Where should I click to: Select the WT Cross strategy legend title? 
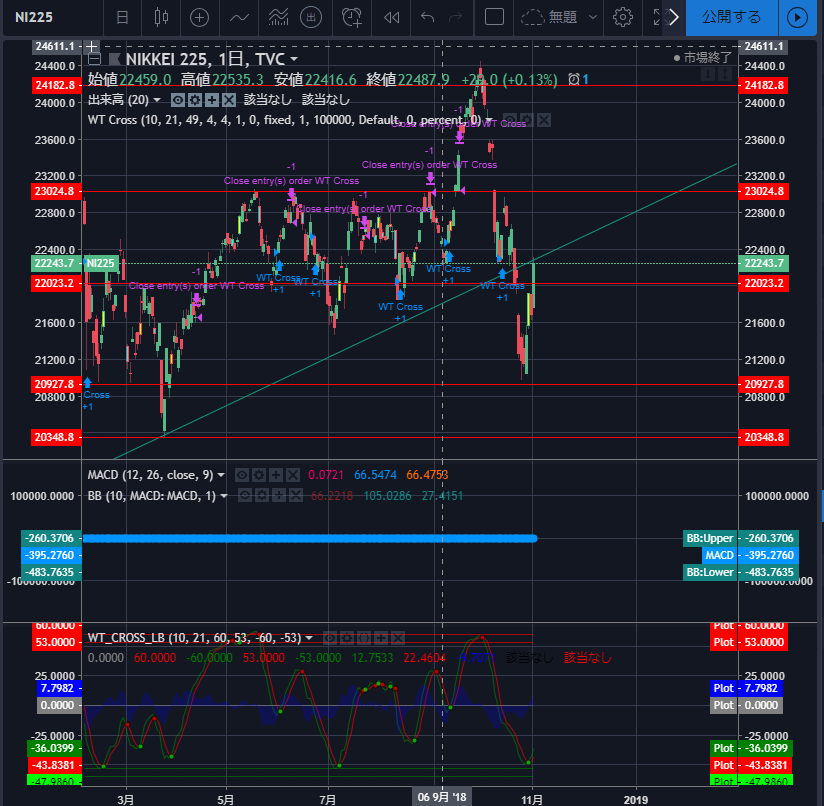284,120
